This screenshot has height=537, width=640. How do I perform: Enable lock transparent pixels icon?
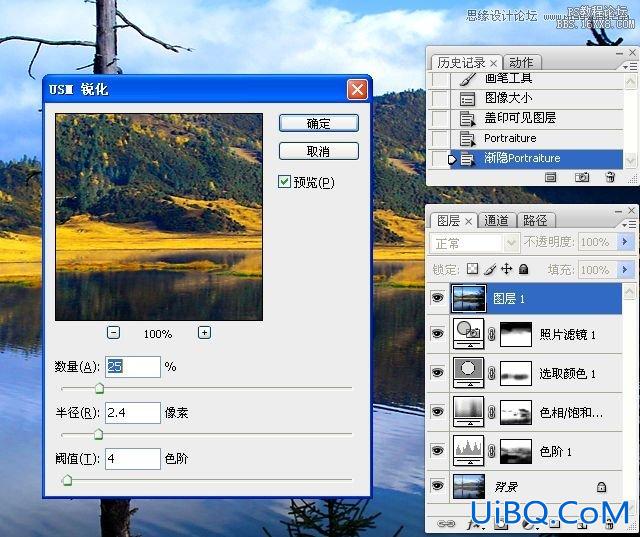pos(472,268)
